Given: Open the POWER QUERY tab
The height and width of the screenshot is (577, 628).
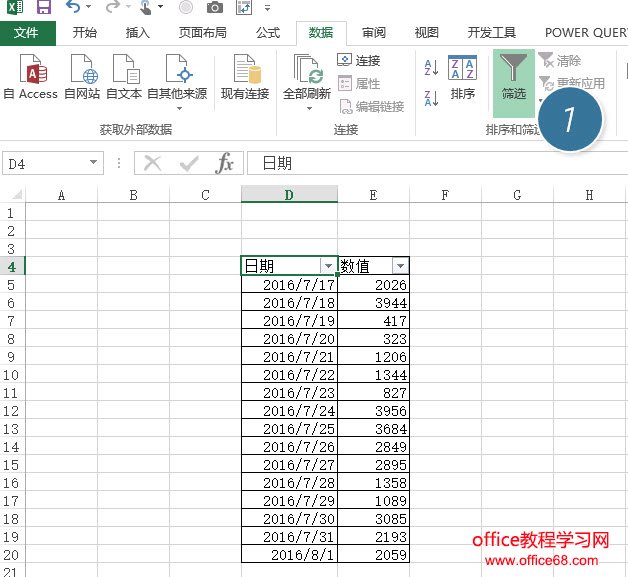Looking at the screenshot, I should click(x=586, y=33).
